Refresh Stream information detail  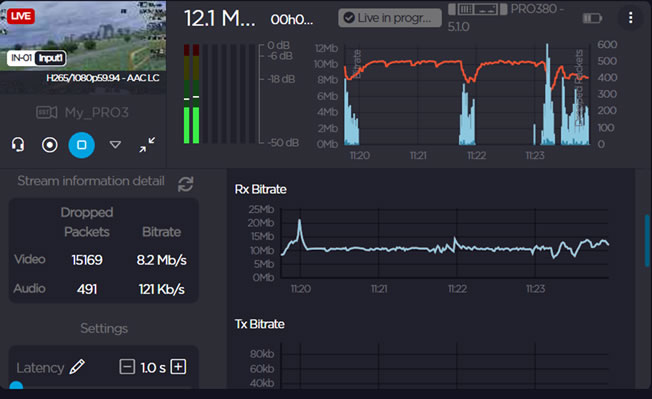[185, 184]
